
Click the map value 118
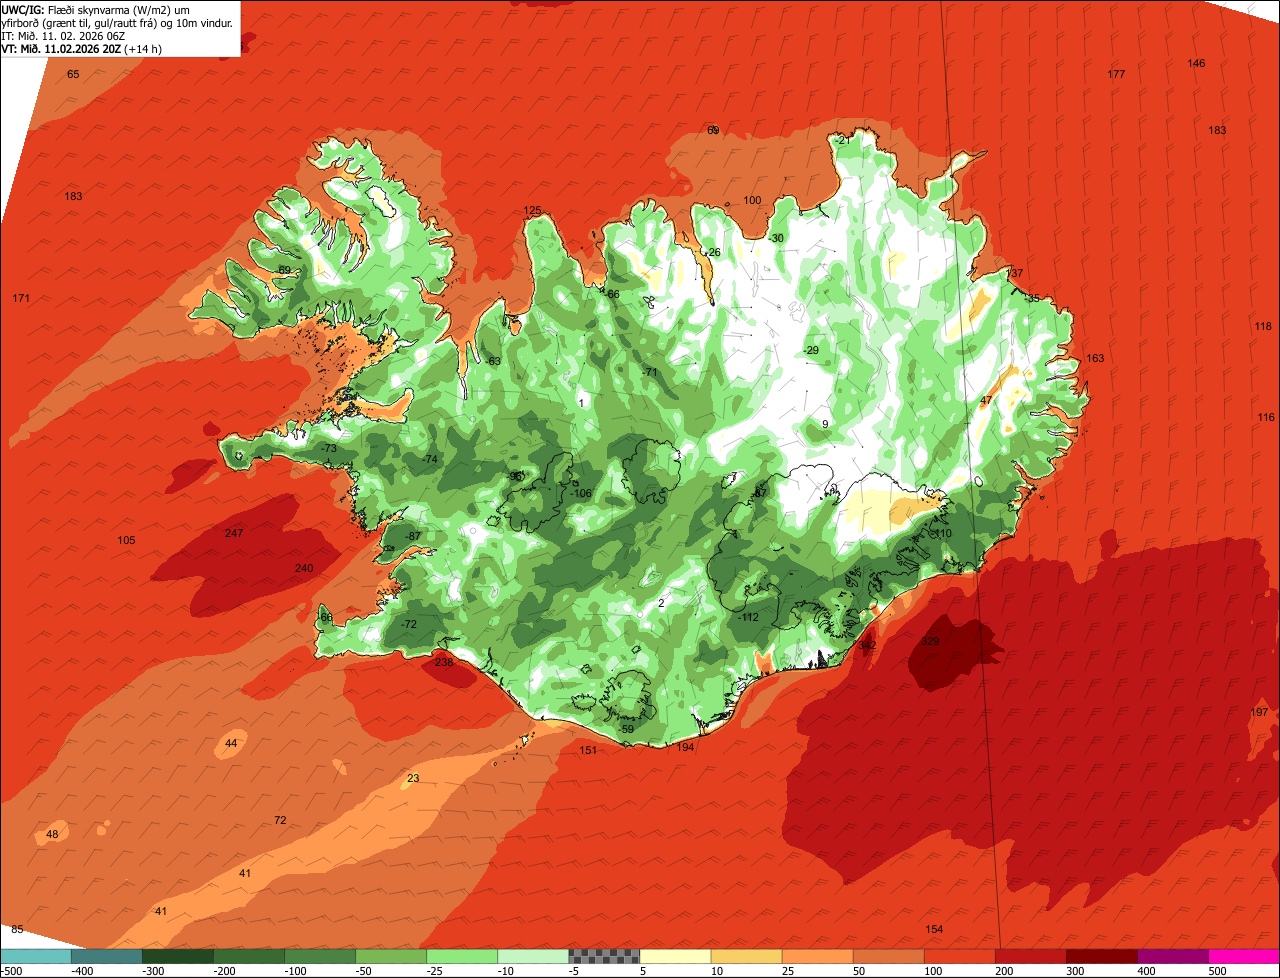(1263, 326)
